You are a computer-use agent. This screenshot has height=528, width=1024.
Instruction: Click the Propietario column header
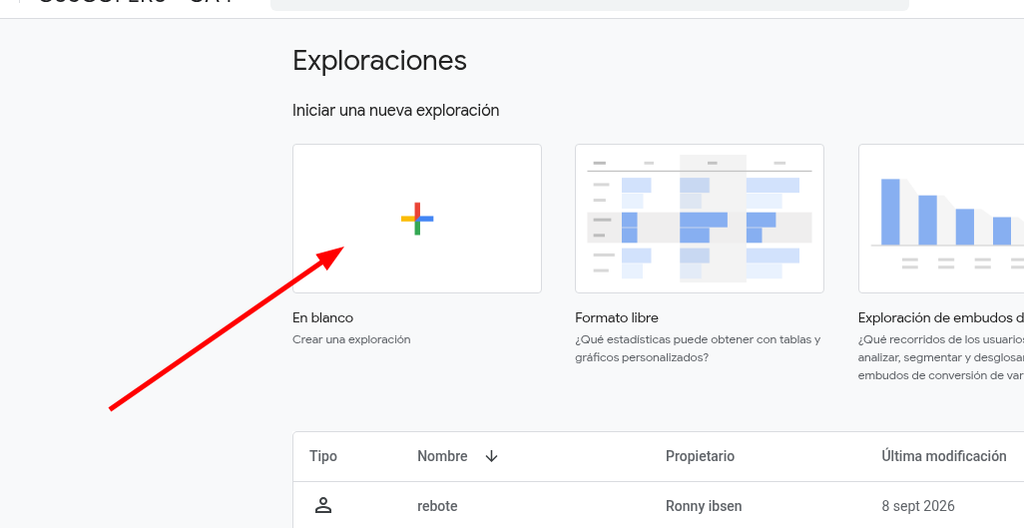(x=700, y=456)
